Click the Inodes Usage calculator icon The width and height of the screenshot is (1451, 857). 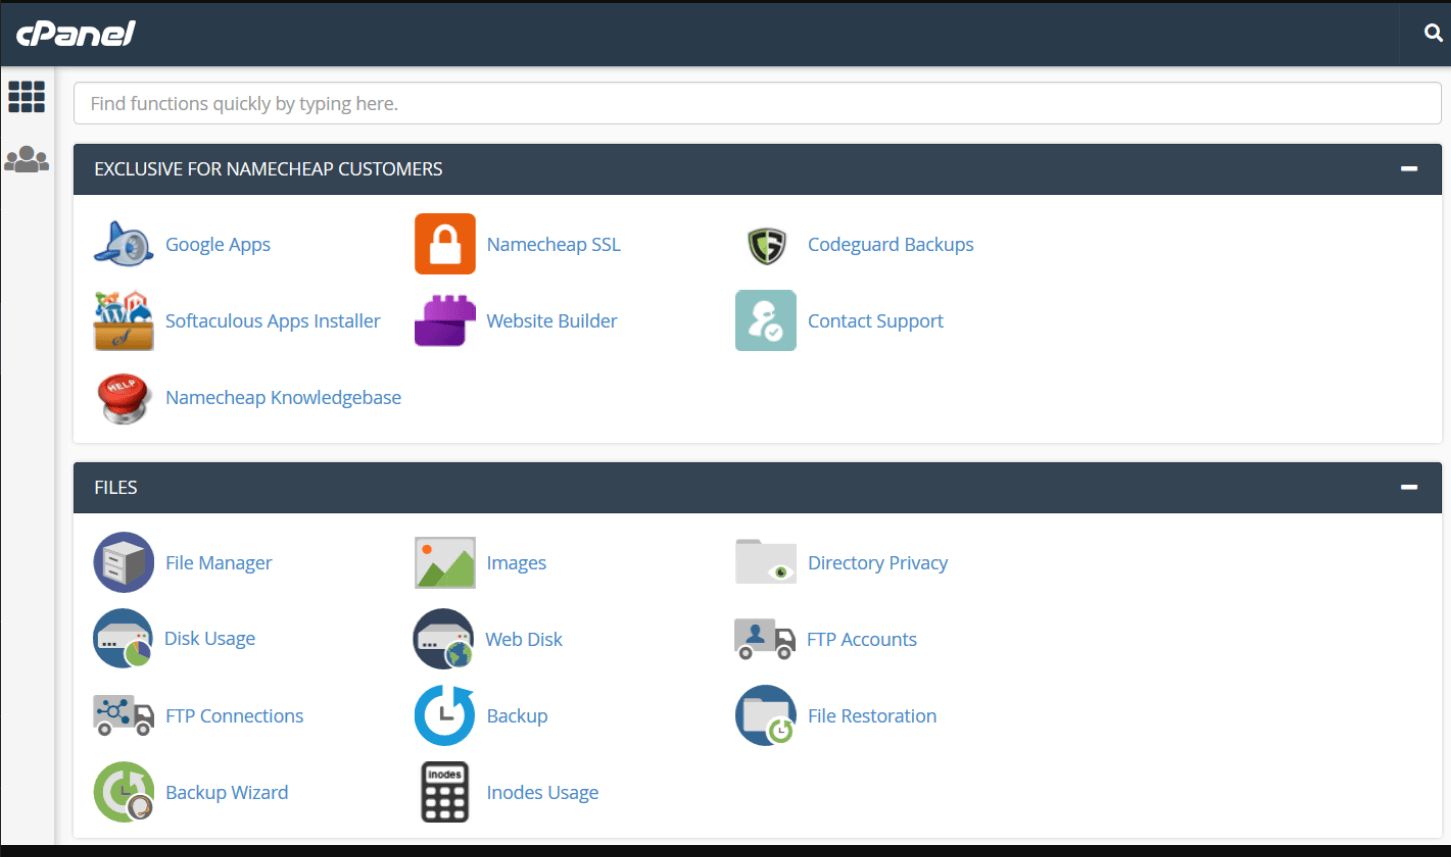[x=445, y=792]
